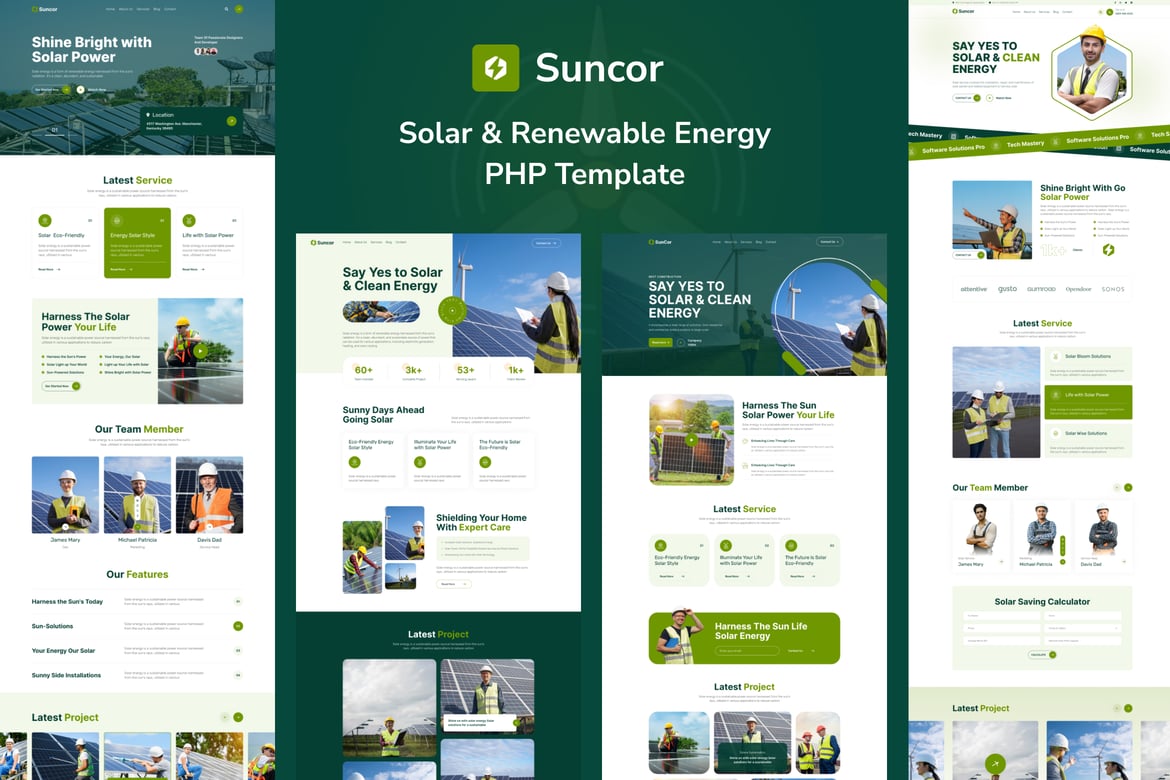
Task: Click Solar Eco-Friendly service card icon
Action: pyautogui.click(x=45, y=221)
